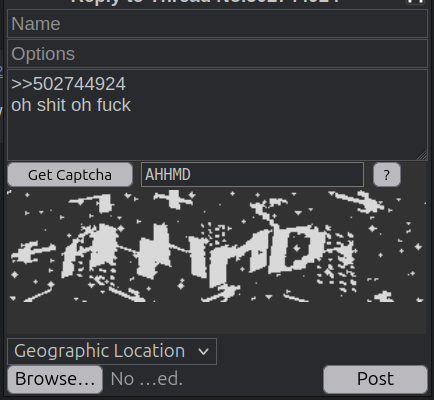The height and width of the screenshot is (400, 434).
Task: Click the Reply to Thread title bar
Action: [x=206, y=2]
